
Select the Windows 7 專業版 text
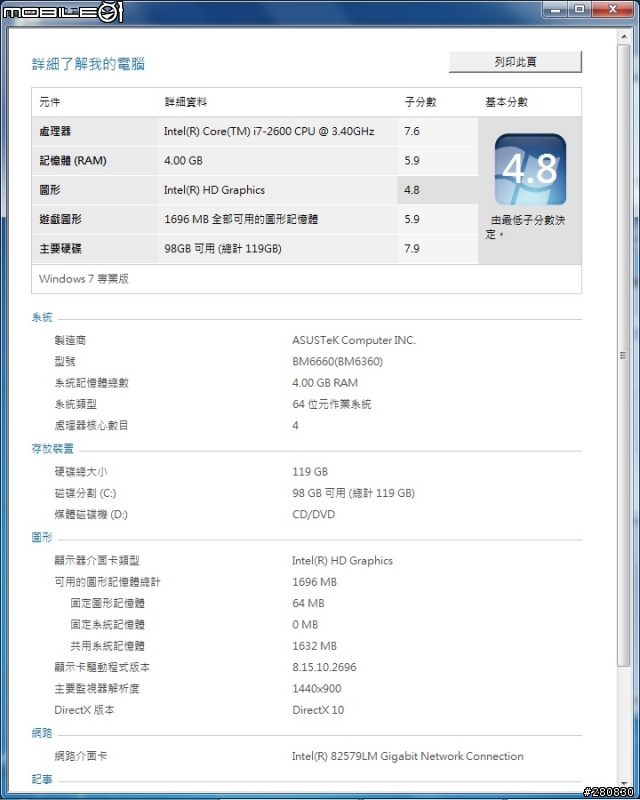pos(84,279)
